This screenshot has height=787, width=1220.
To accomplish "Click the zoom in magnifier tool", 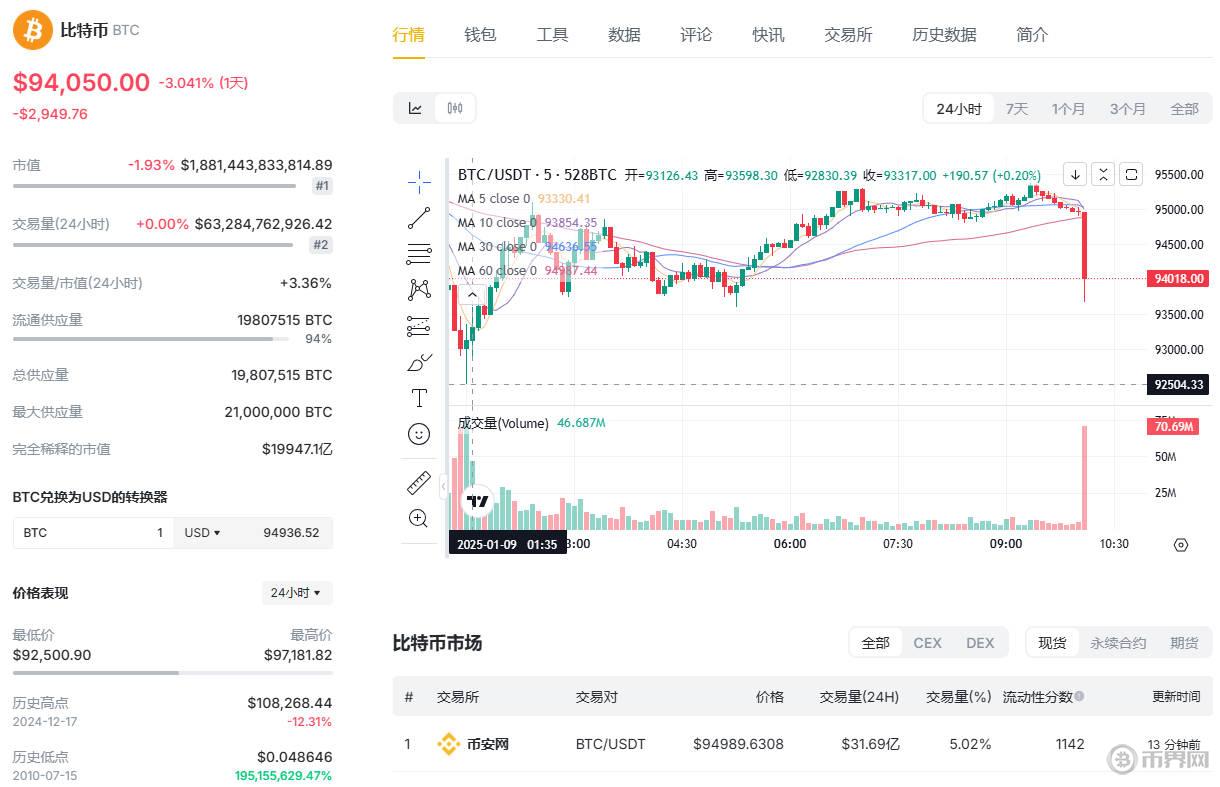I will coord(419,518).
